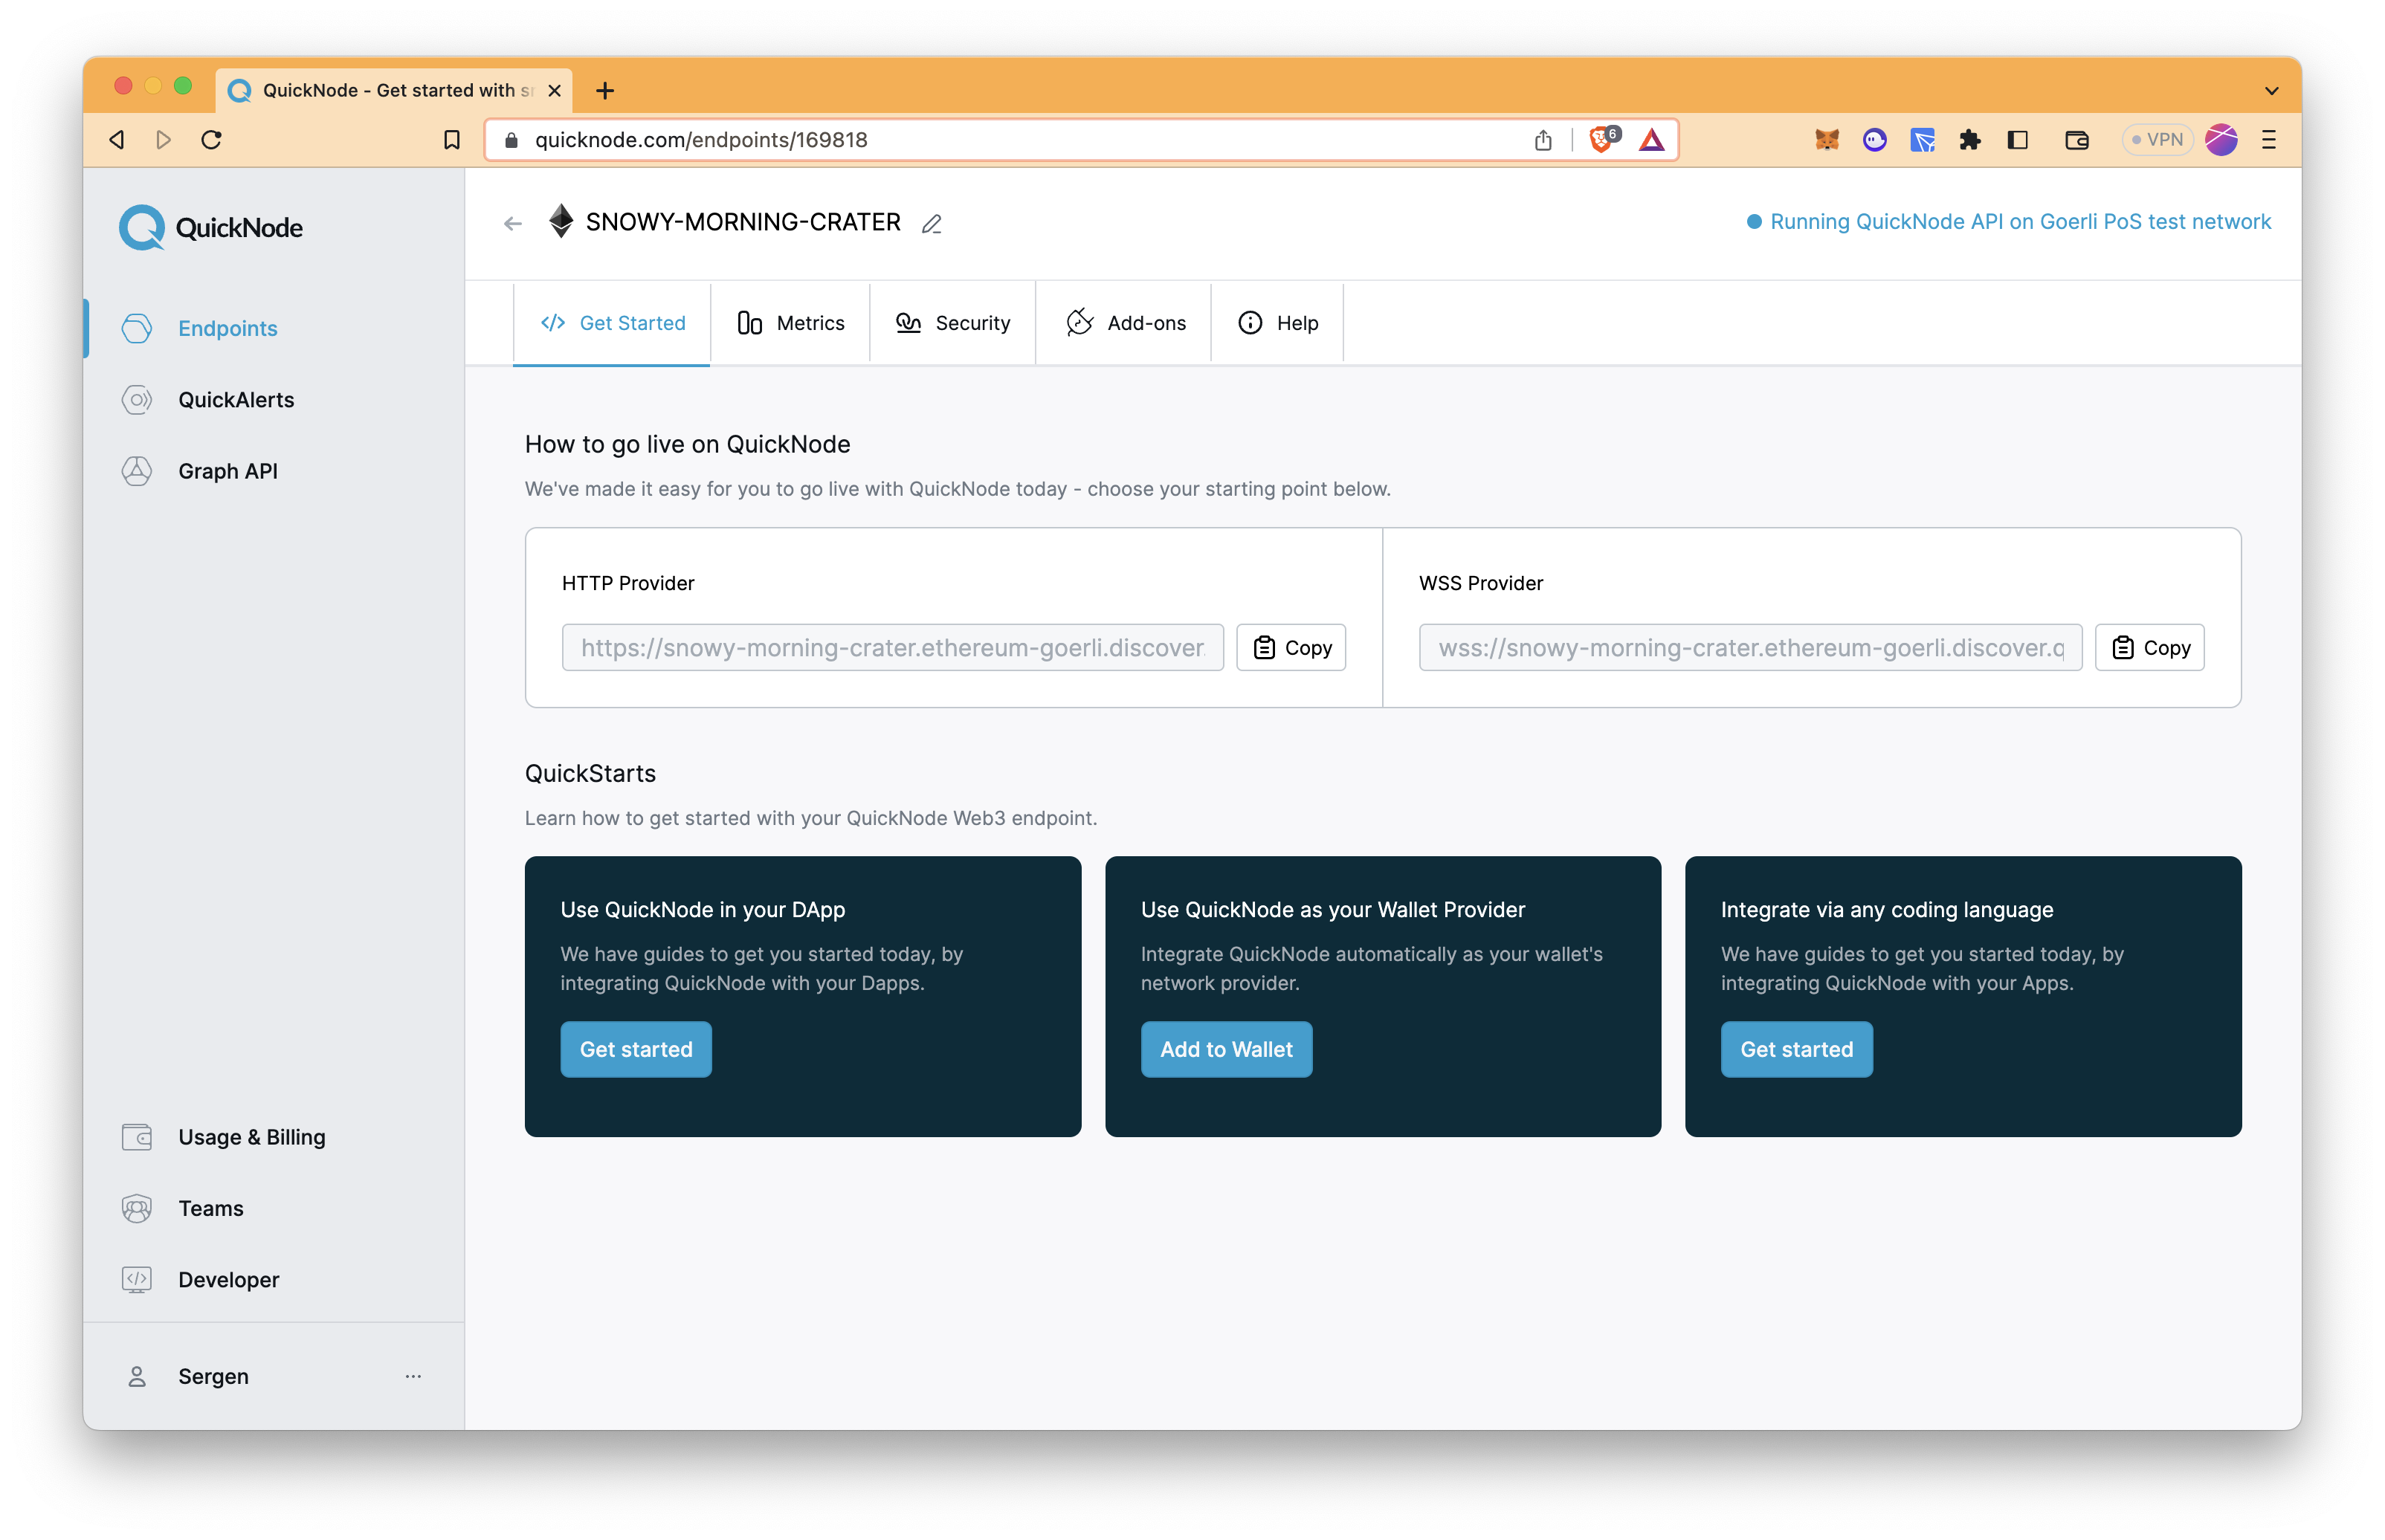Switch to the Add-ons tab
The image size is (2385, 1540).
(x=1125, y=323)
